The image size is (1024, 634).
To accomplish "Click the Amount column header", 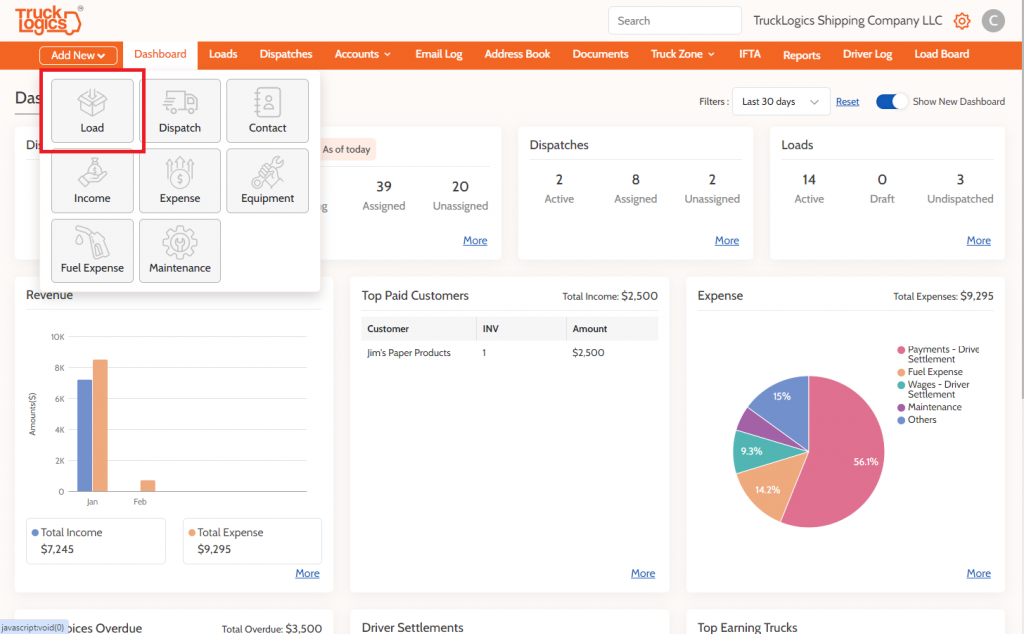I will pos(612,329).
